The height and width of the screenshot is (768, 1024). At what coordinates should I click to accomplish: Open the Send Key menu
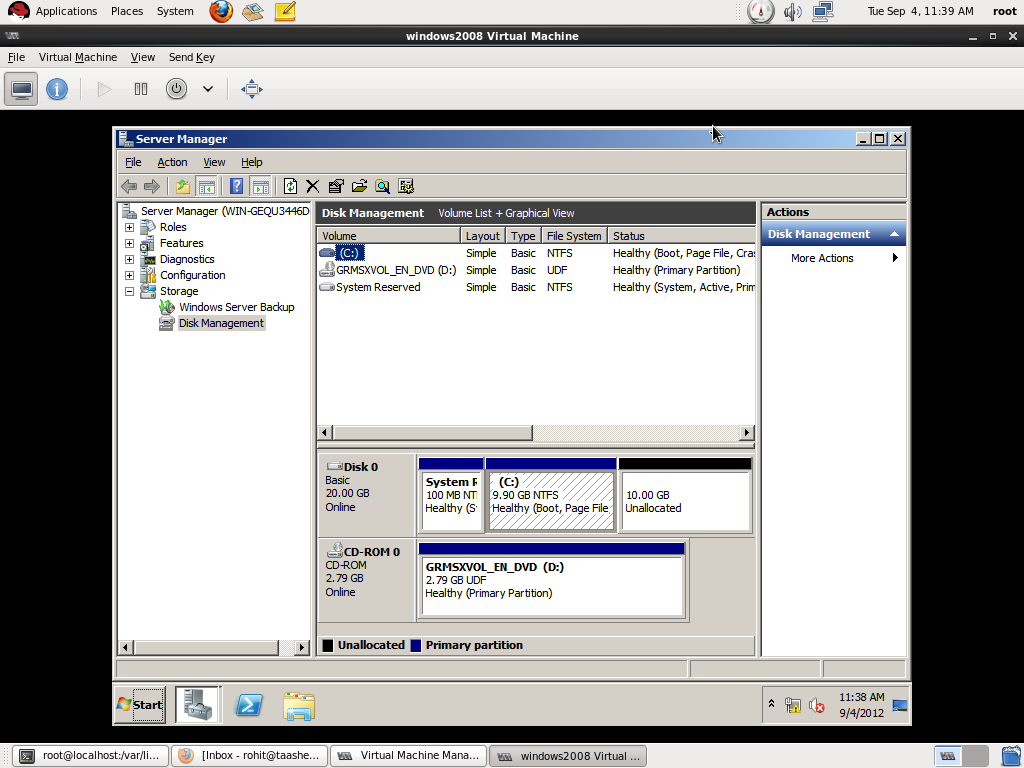192,57
